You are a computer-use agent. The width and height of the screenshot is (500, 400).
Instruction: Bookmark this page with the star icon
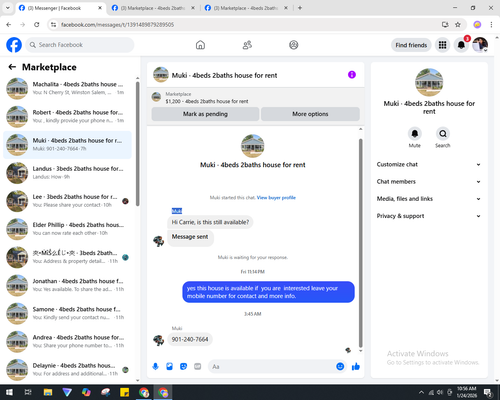click(x=458, y=25)
